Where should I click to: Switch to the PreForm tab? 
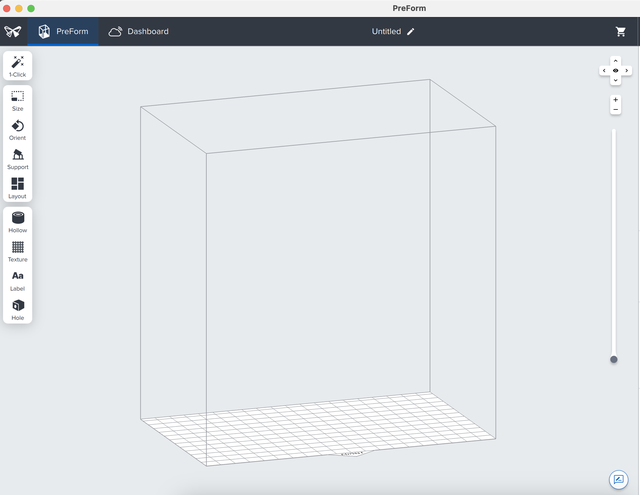point(63,31)
